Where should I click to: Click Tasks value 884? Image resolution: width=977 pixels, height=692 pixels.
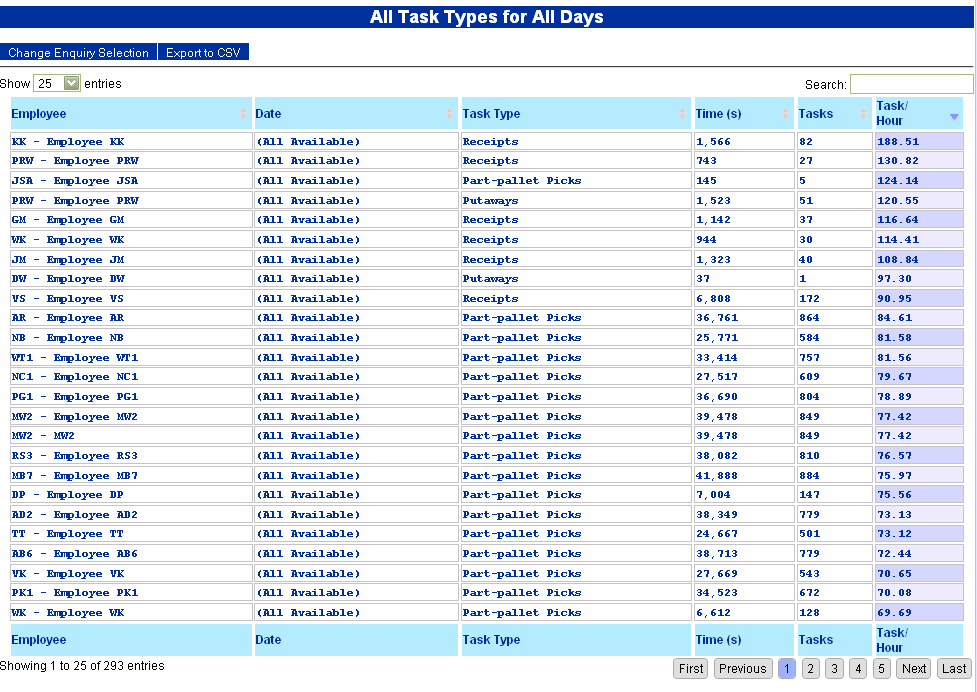(834, 475)
